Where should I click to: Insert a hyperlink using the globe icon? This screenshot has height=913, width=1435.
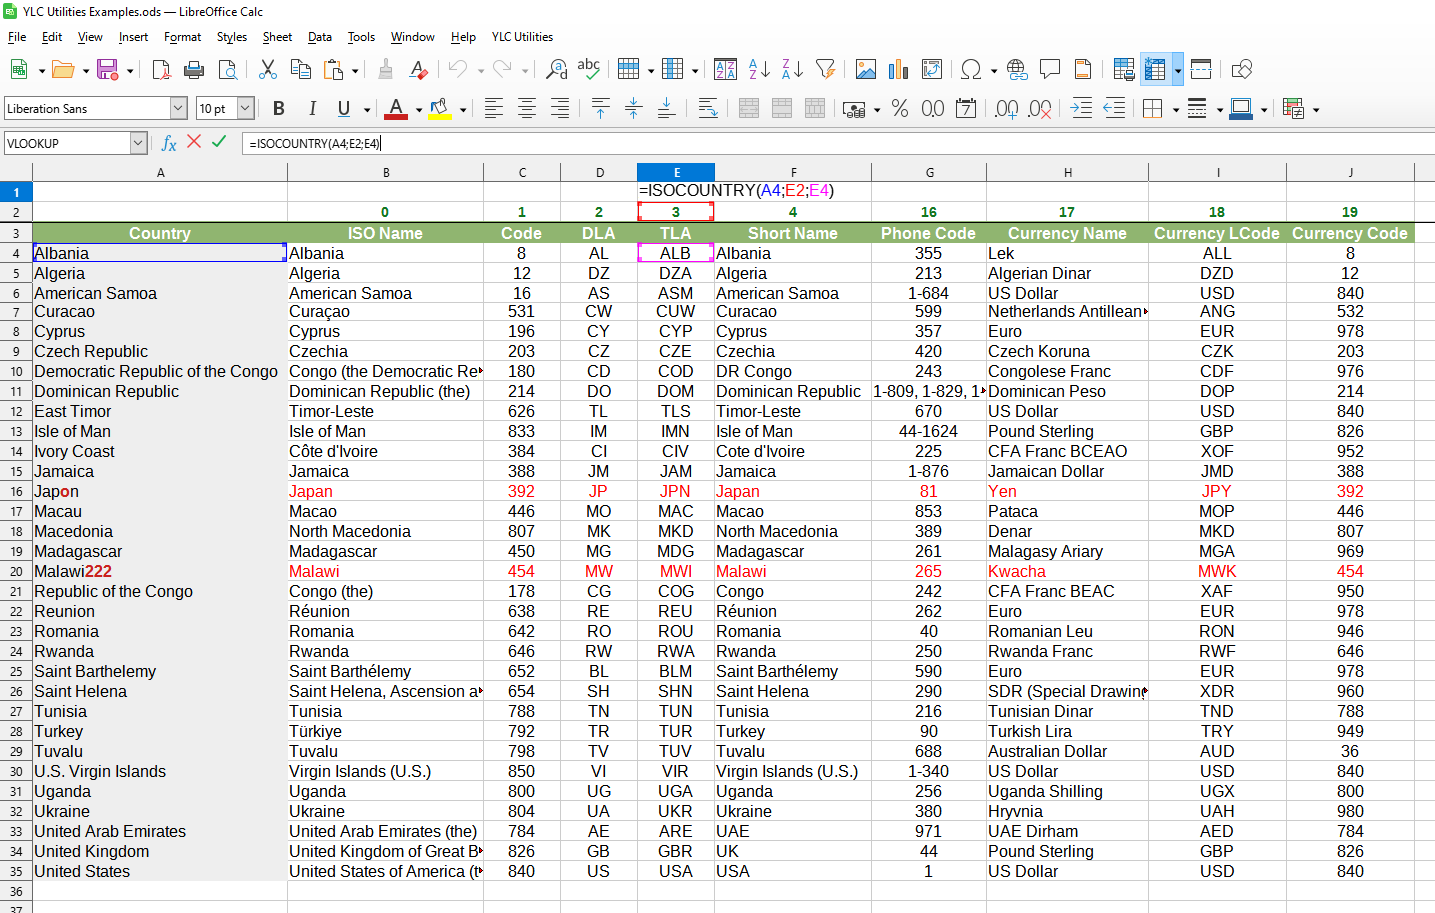coord(1017,69)
